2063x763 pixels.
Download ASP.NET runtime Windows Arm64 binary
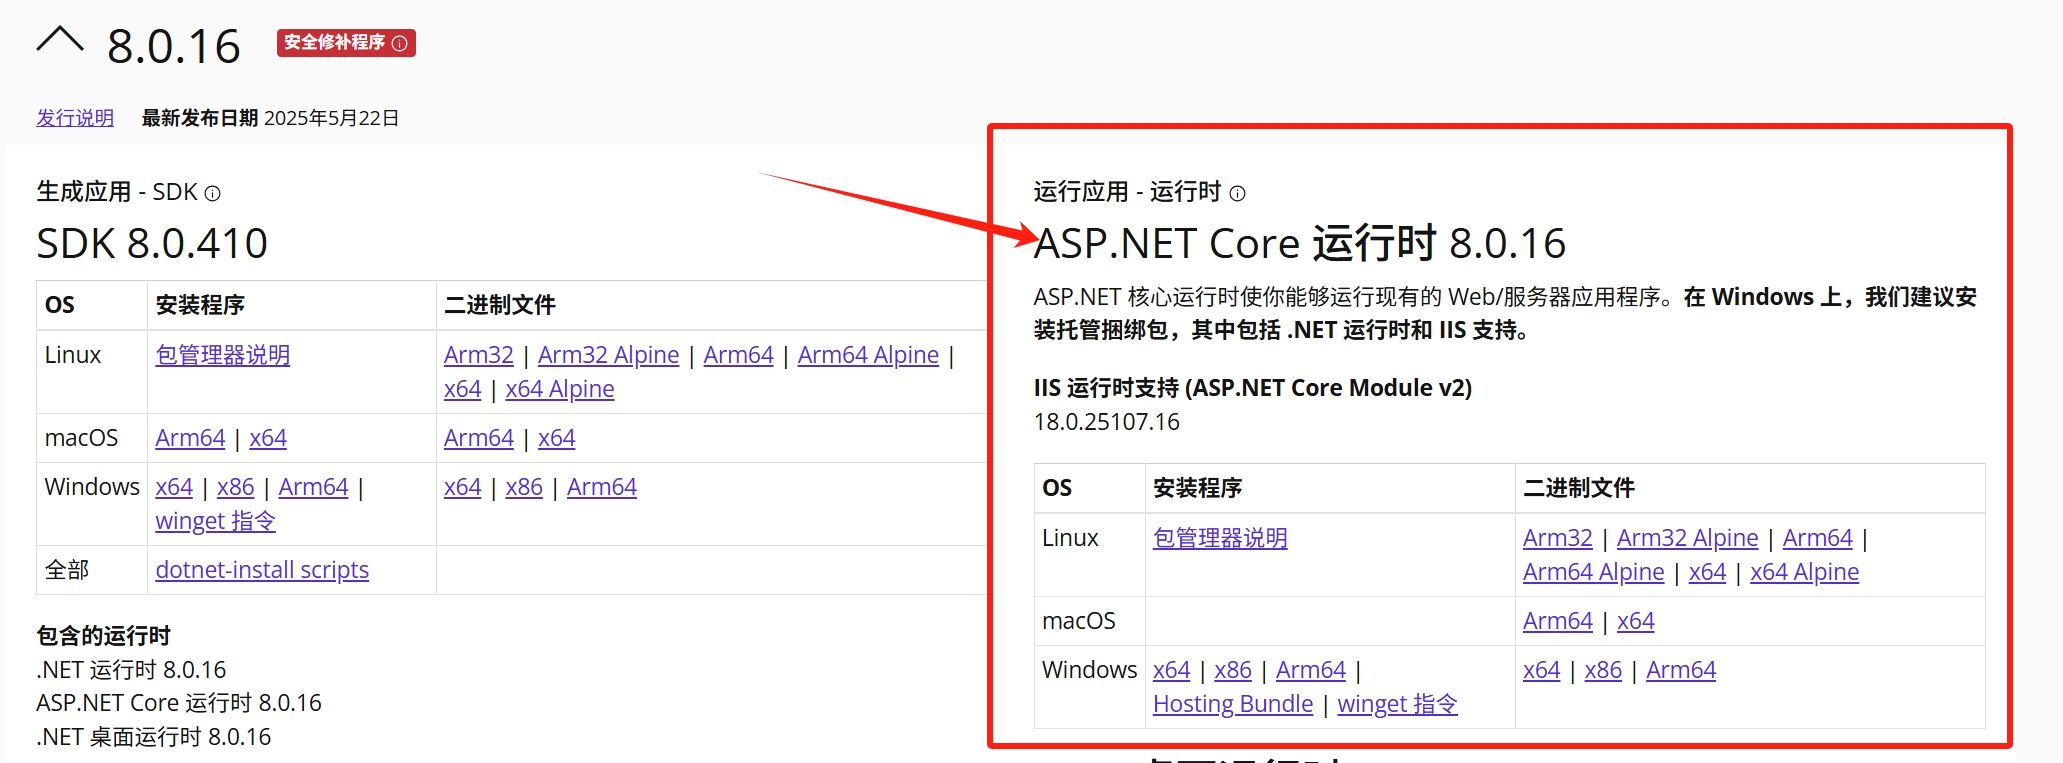coord(1681,670)
